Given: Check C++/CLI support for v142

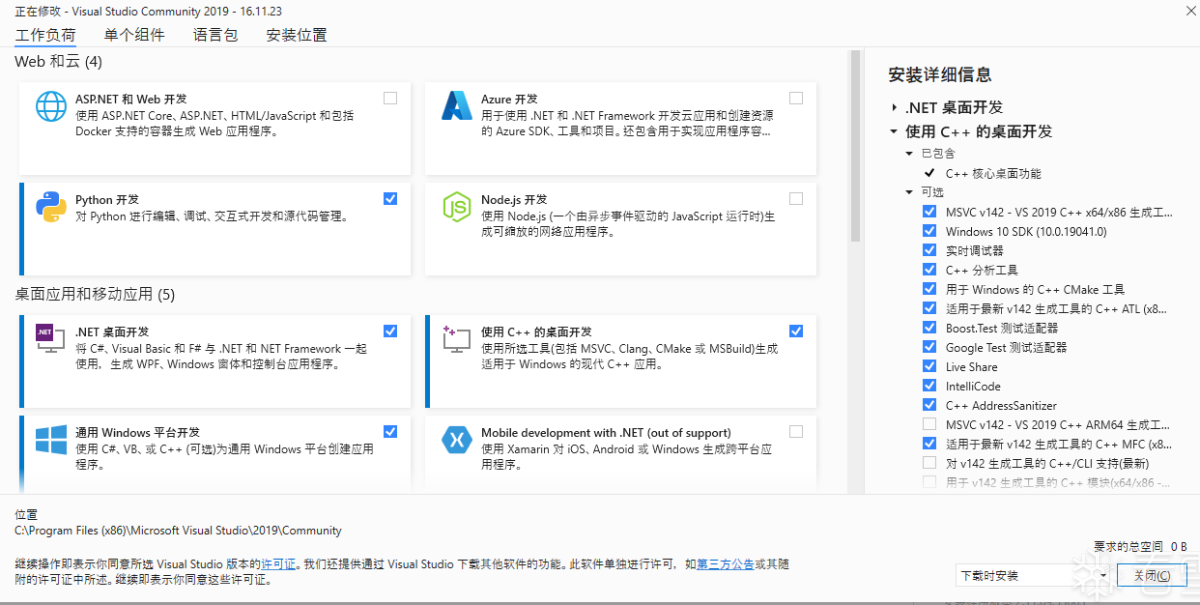Looking at the screenshot, I should click(x=930, y=463).
